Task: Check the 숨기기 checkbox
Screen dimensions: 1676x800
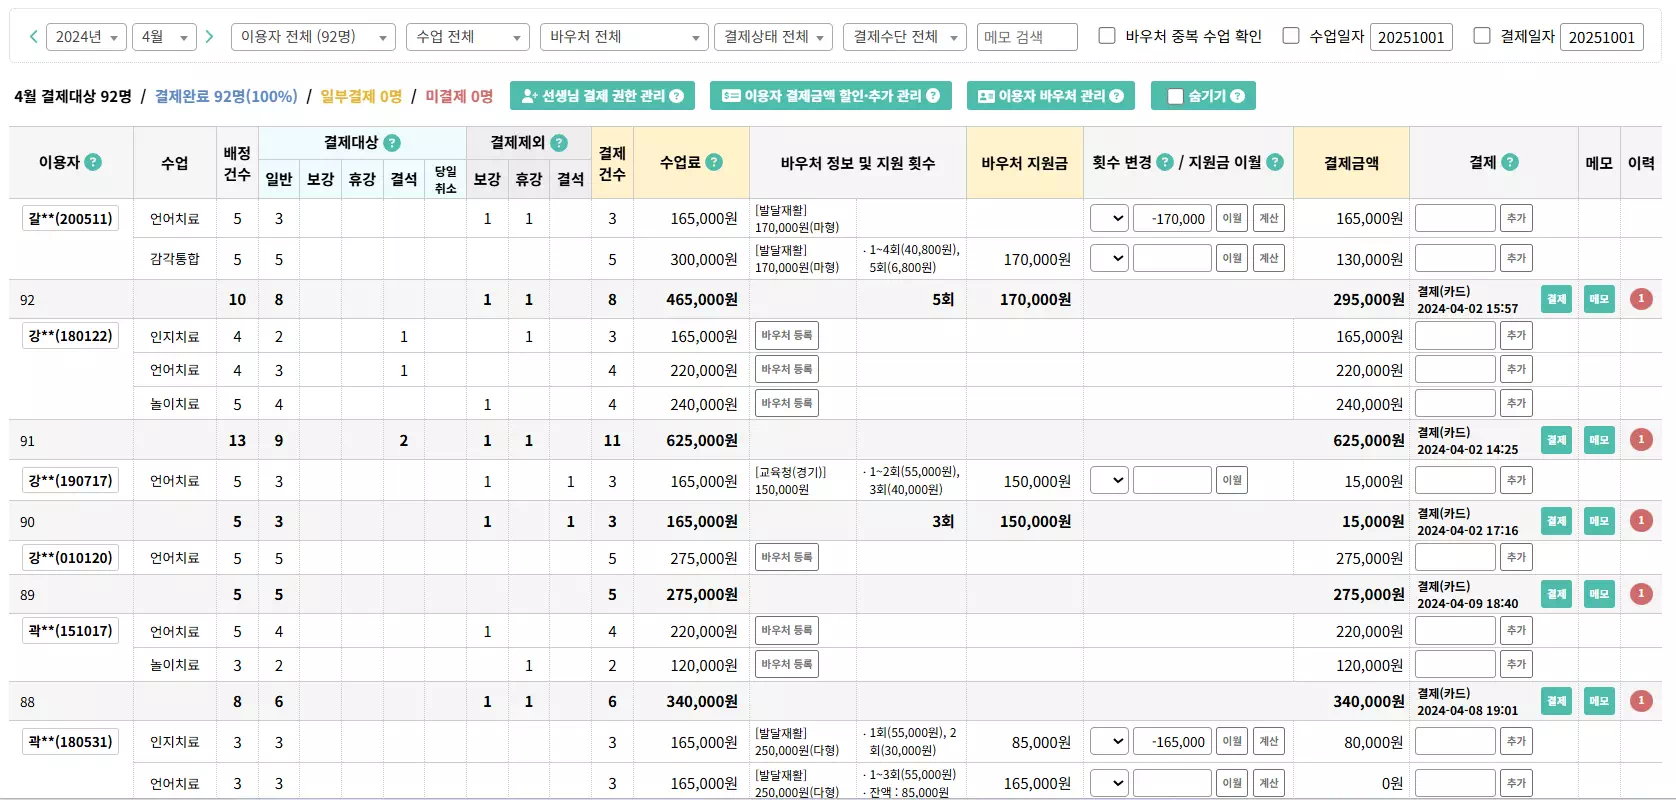Action: coord(1175,96)
